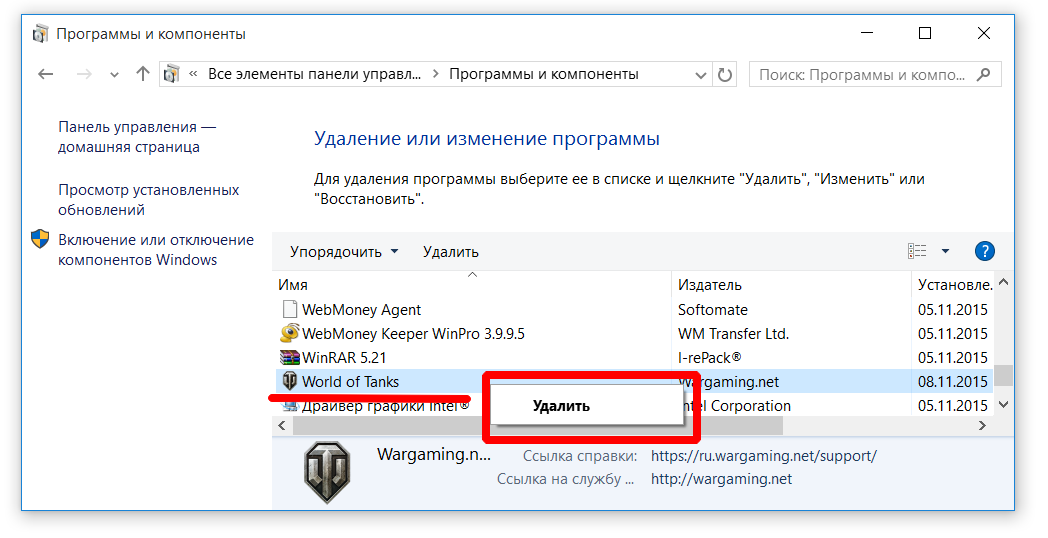Choose Удалить in the context menu

[561, 406]
